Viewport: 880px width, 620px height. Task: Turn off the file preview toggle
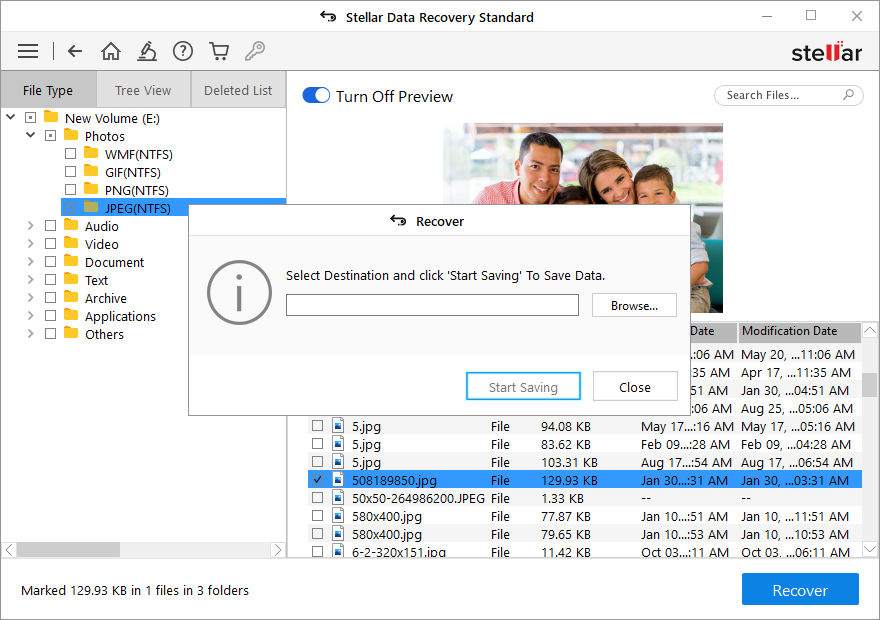[318, 96]
